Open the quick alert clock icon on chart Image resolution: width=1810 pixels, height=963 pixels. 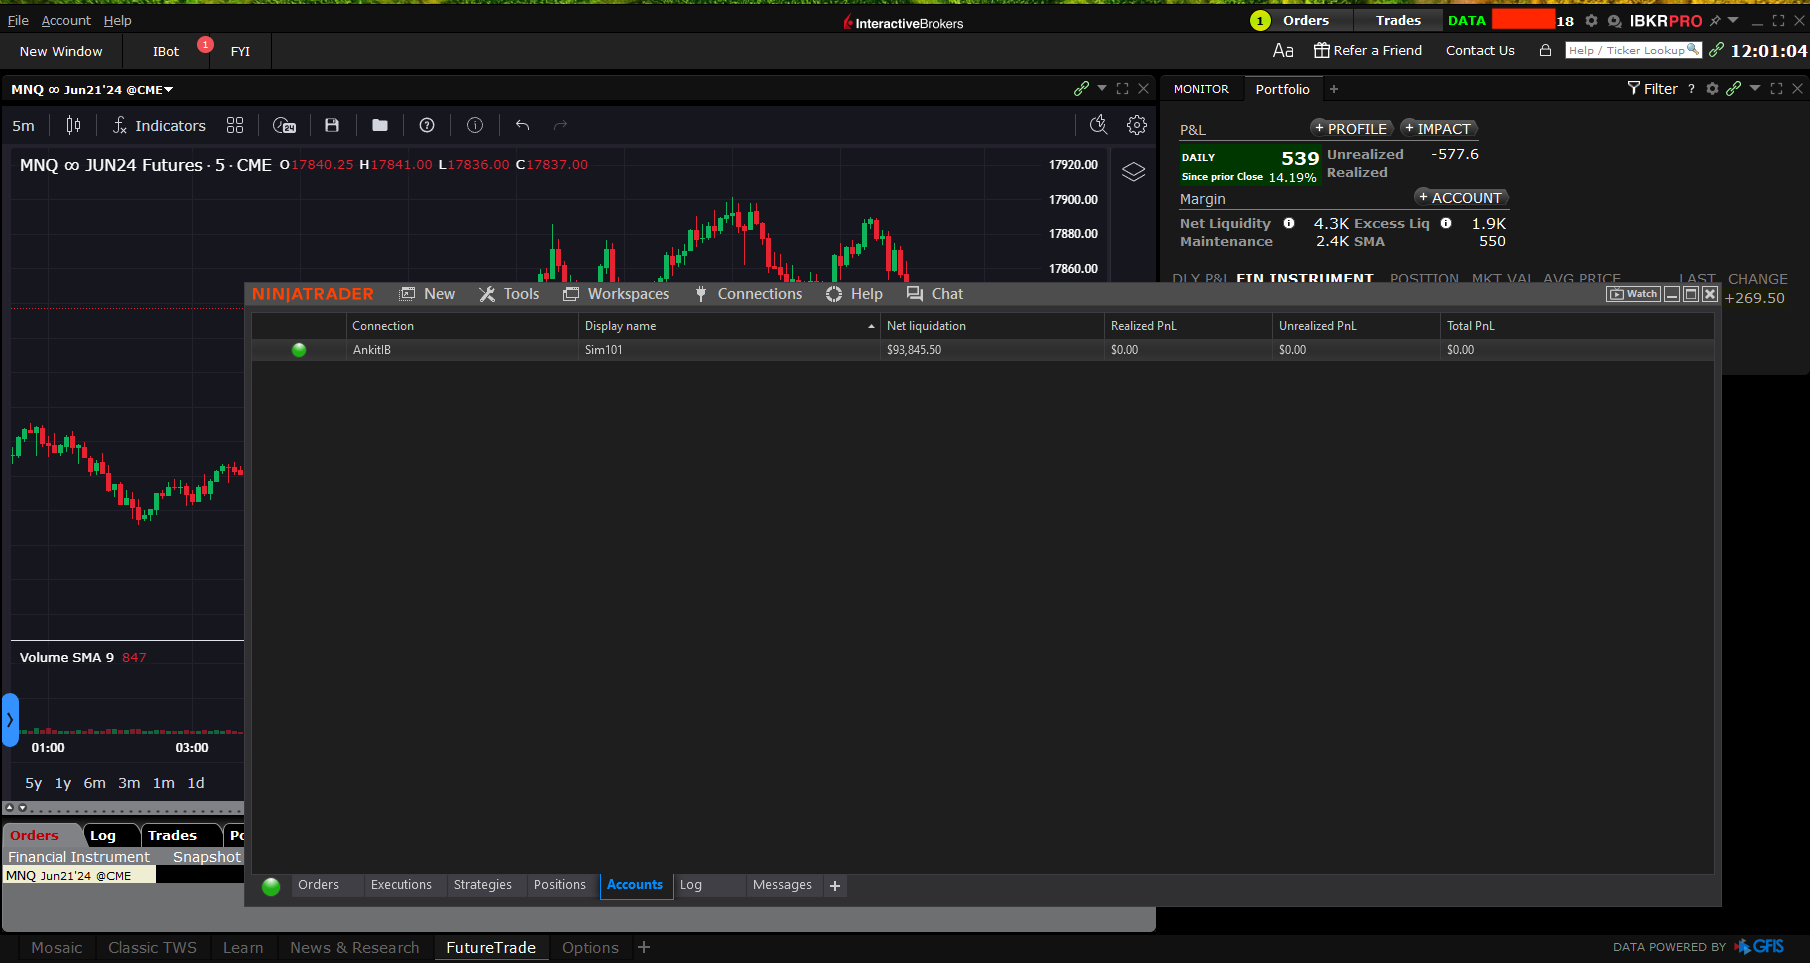[x=1098, y=124]
